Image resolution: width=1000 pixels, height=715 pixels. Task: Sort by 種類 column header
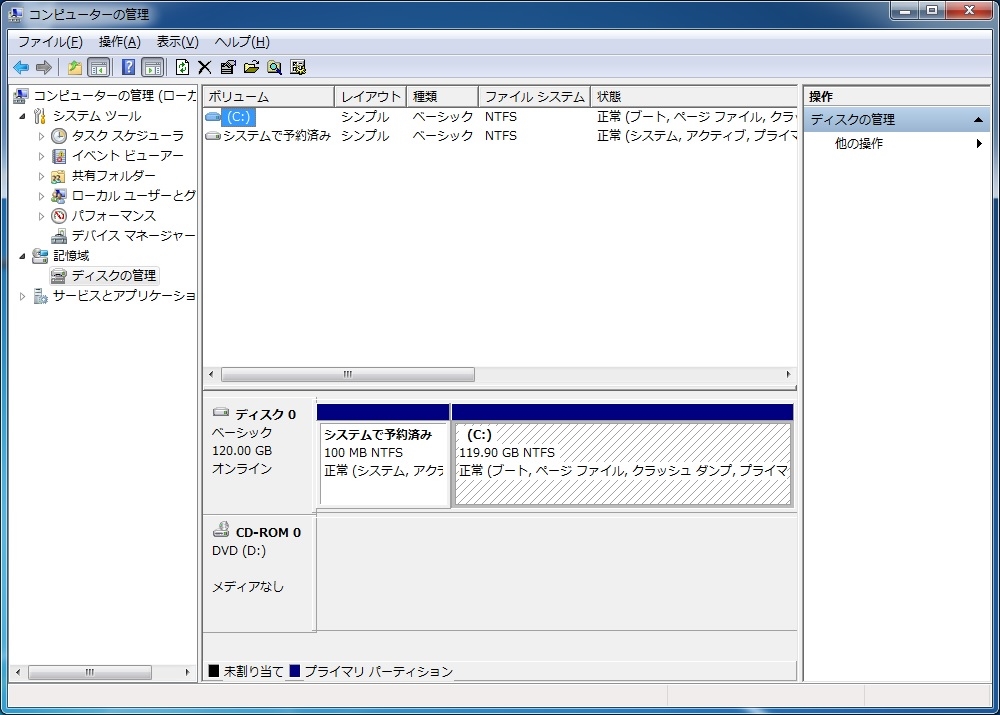(442, 96)
